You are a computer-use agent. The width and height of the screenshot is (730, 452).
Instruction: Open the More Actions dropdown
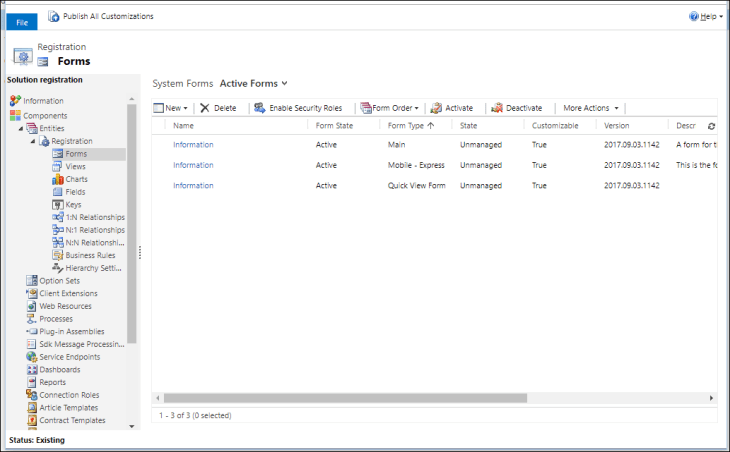(x=590, y=108)
